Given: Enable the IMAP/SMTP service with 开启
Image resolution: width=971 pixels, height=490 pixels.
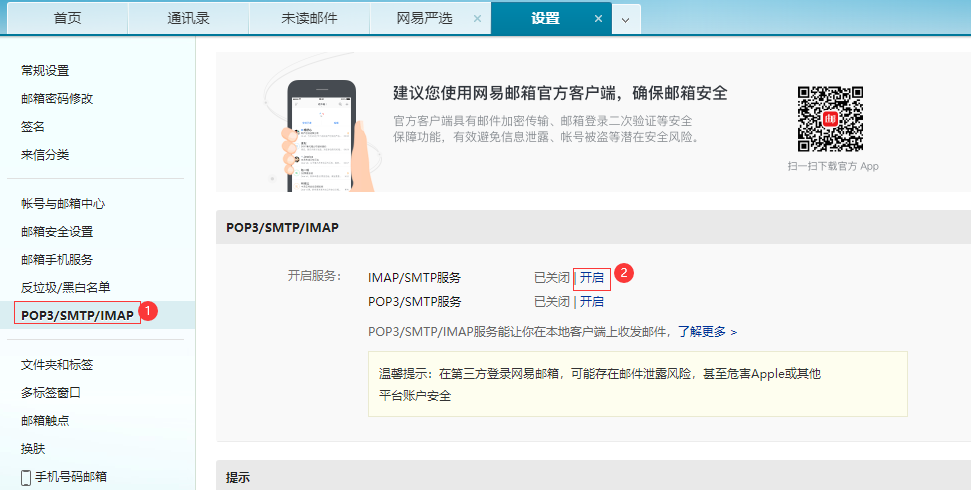Looking at the screenshot, I should 592,277.
